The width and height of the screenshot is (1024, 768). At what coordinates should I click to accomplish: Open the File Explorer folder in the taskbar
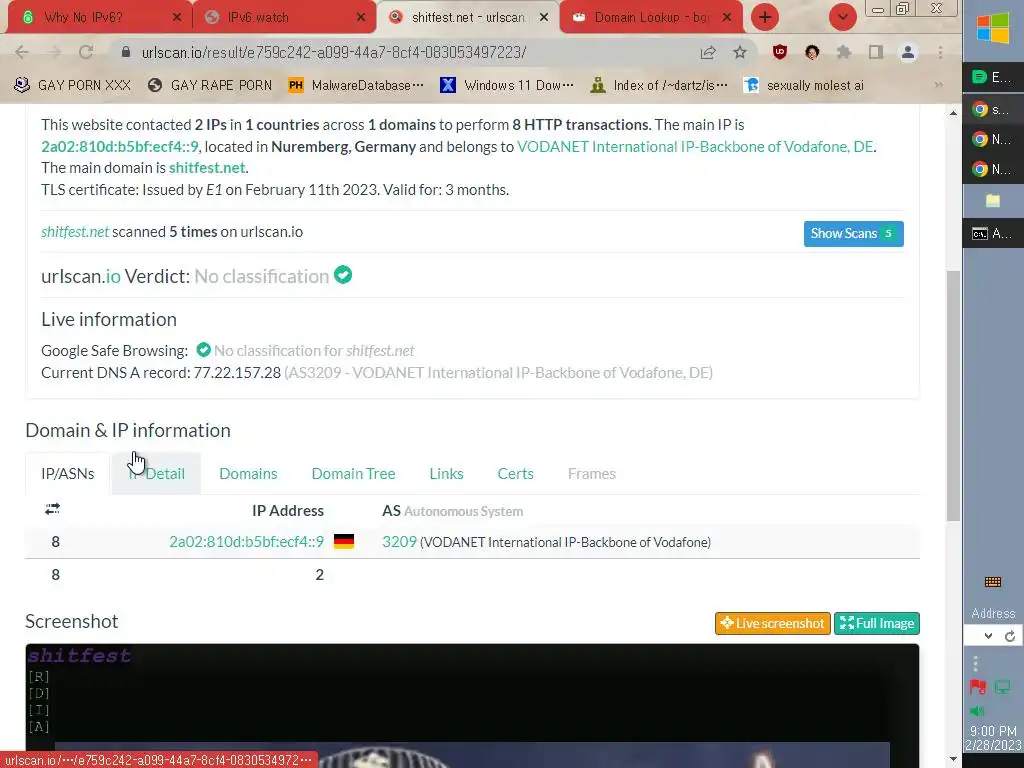pyautogui.click(x=993, y=200)
